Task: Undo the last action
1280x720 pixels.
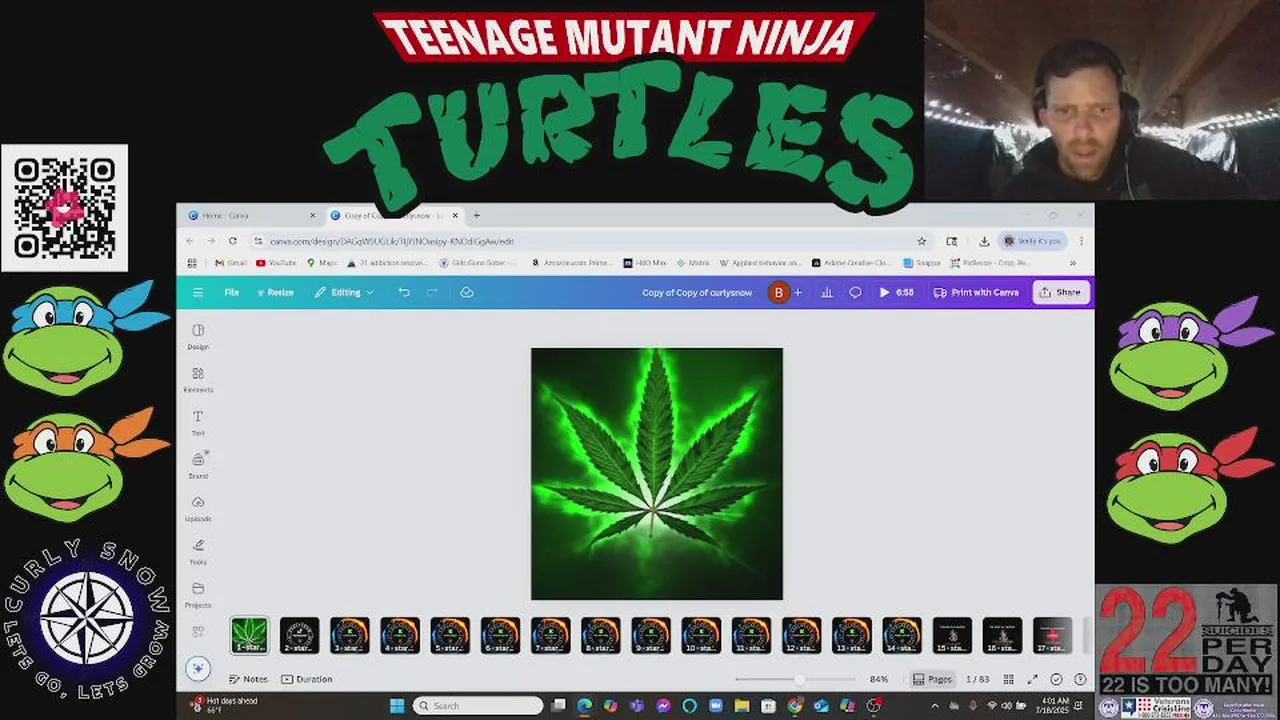Action: pos(404,292)
